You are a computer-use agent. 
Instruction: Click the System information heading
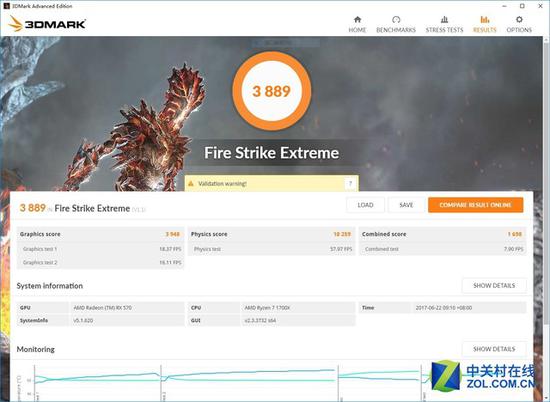(x=50, y=286)
